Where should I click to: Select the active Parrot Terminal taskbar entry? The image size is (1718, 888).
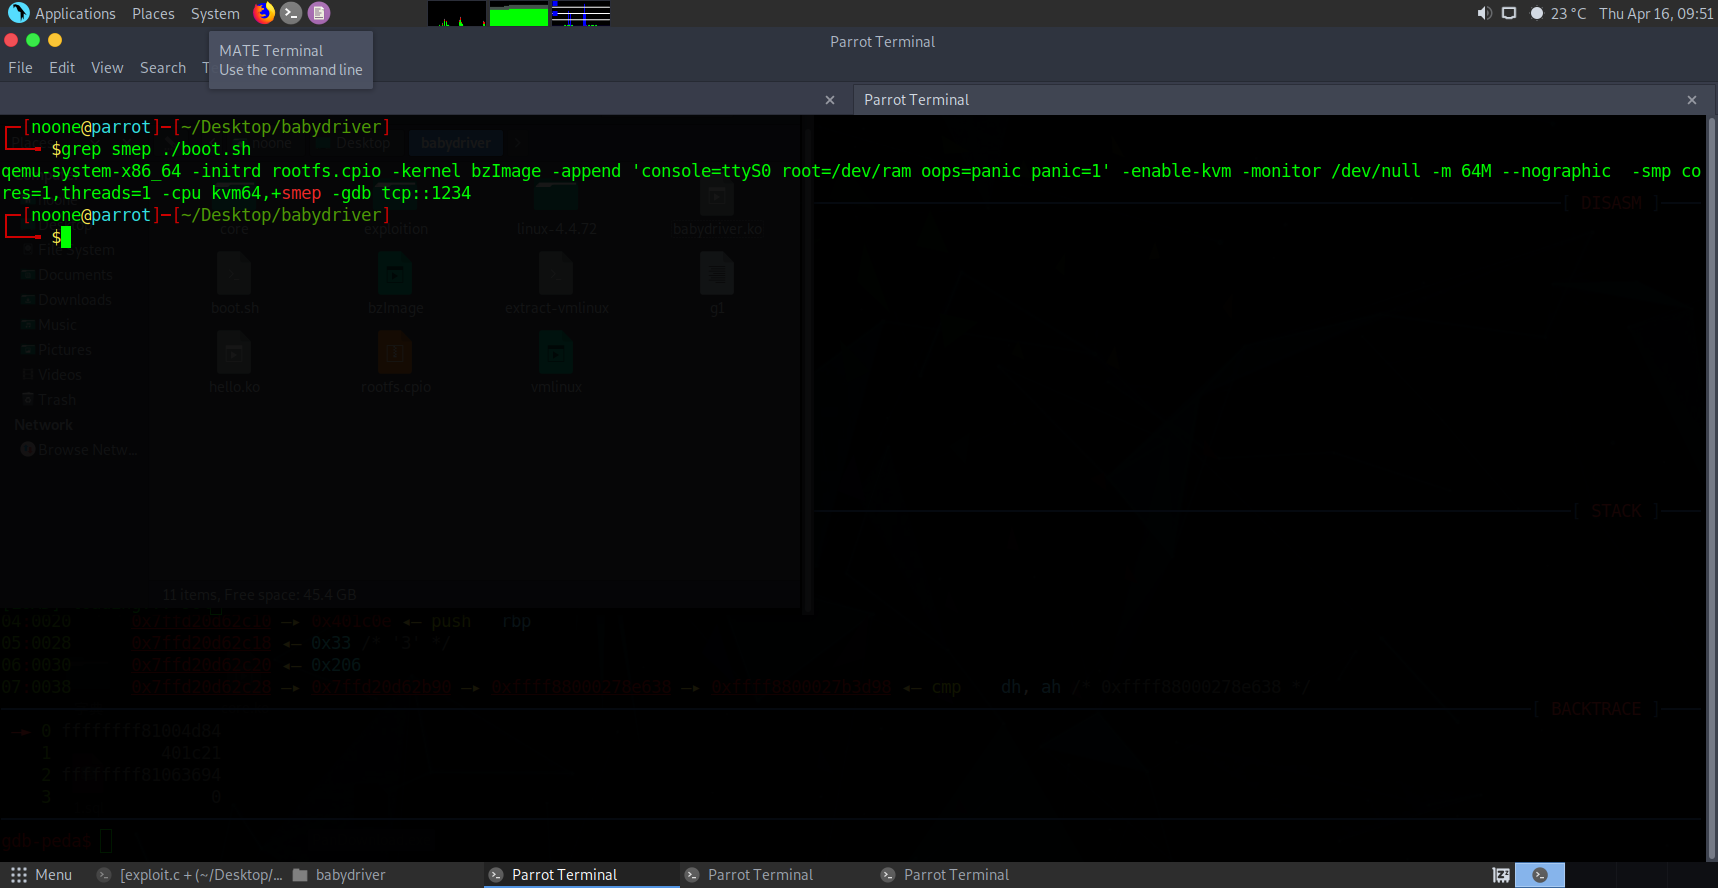point(582,875)
